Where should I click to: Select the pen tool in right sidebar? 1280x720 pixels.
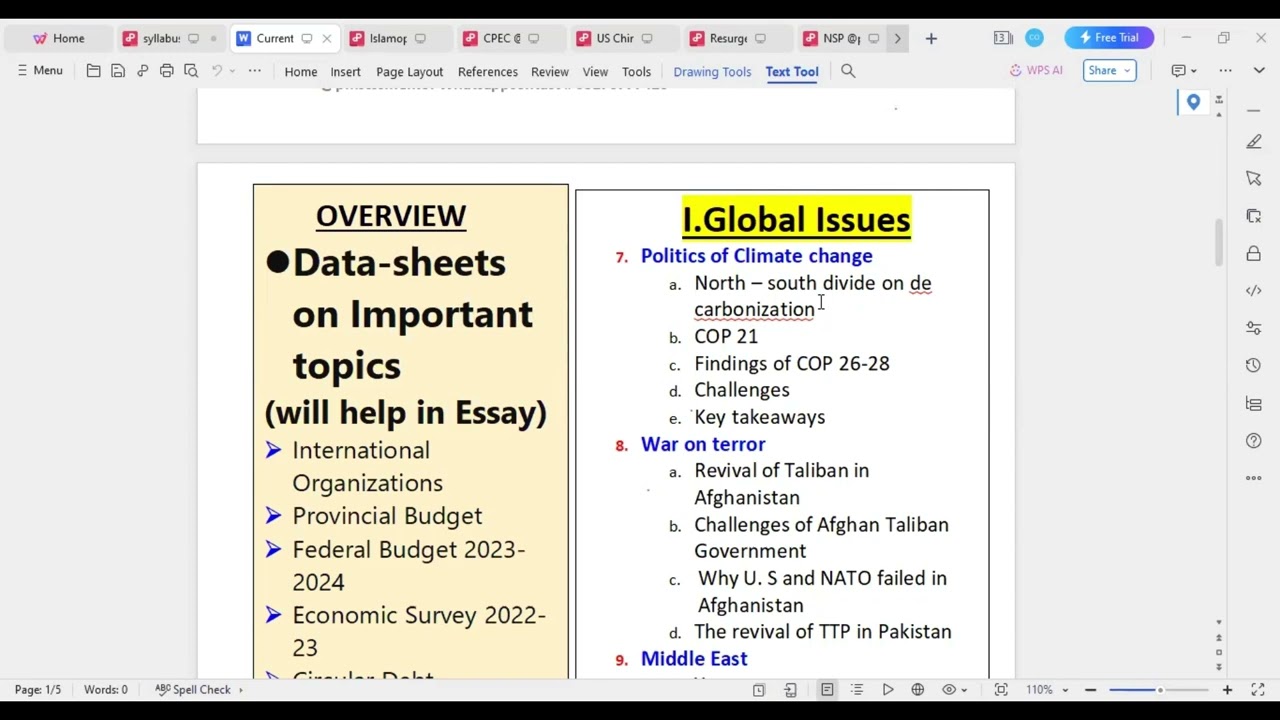(1254, 142)
